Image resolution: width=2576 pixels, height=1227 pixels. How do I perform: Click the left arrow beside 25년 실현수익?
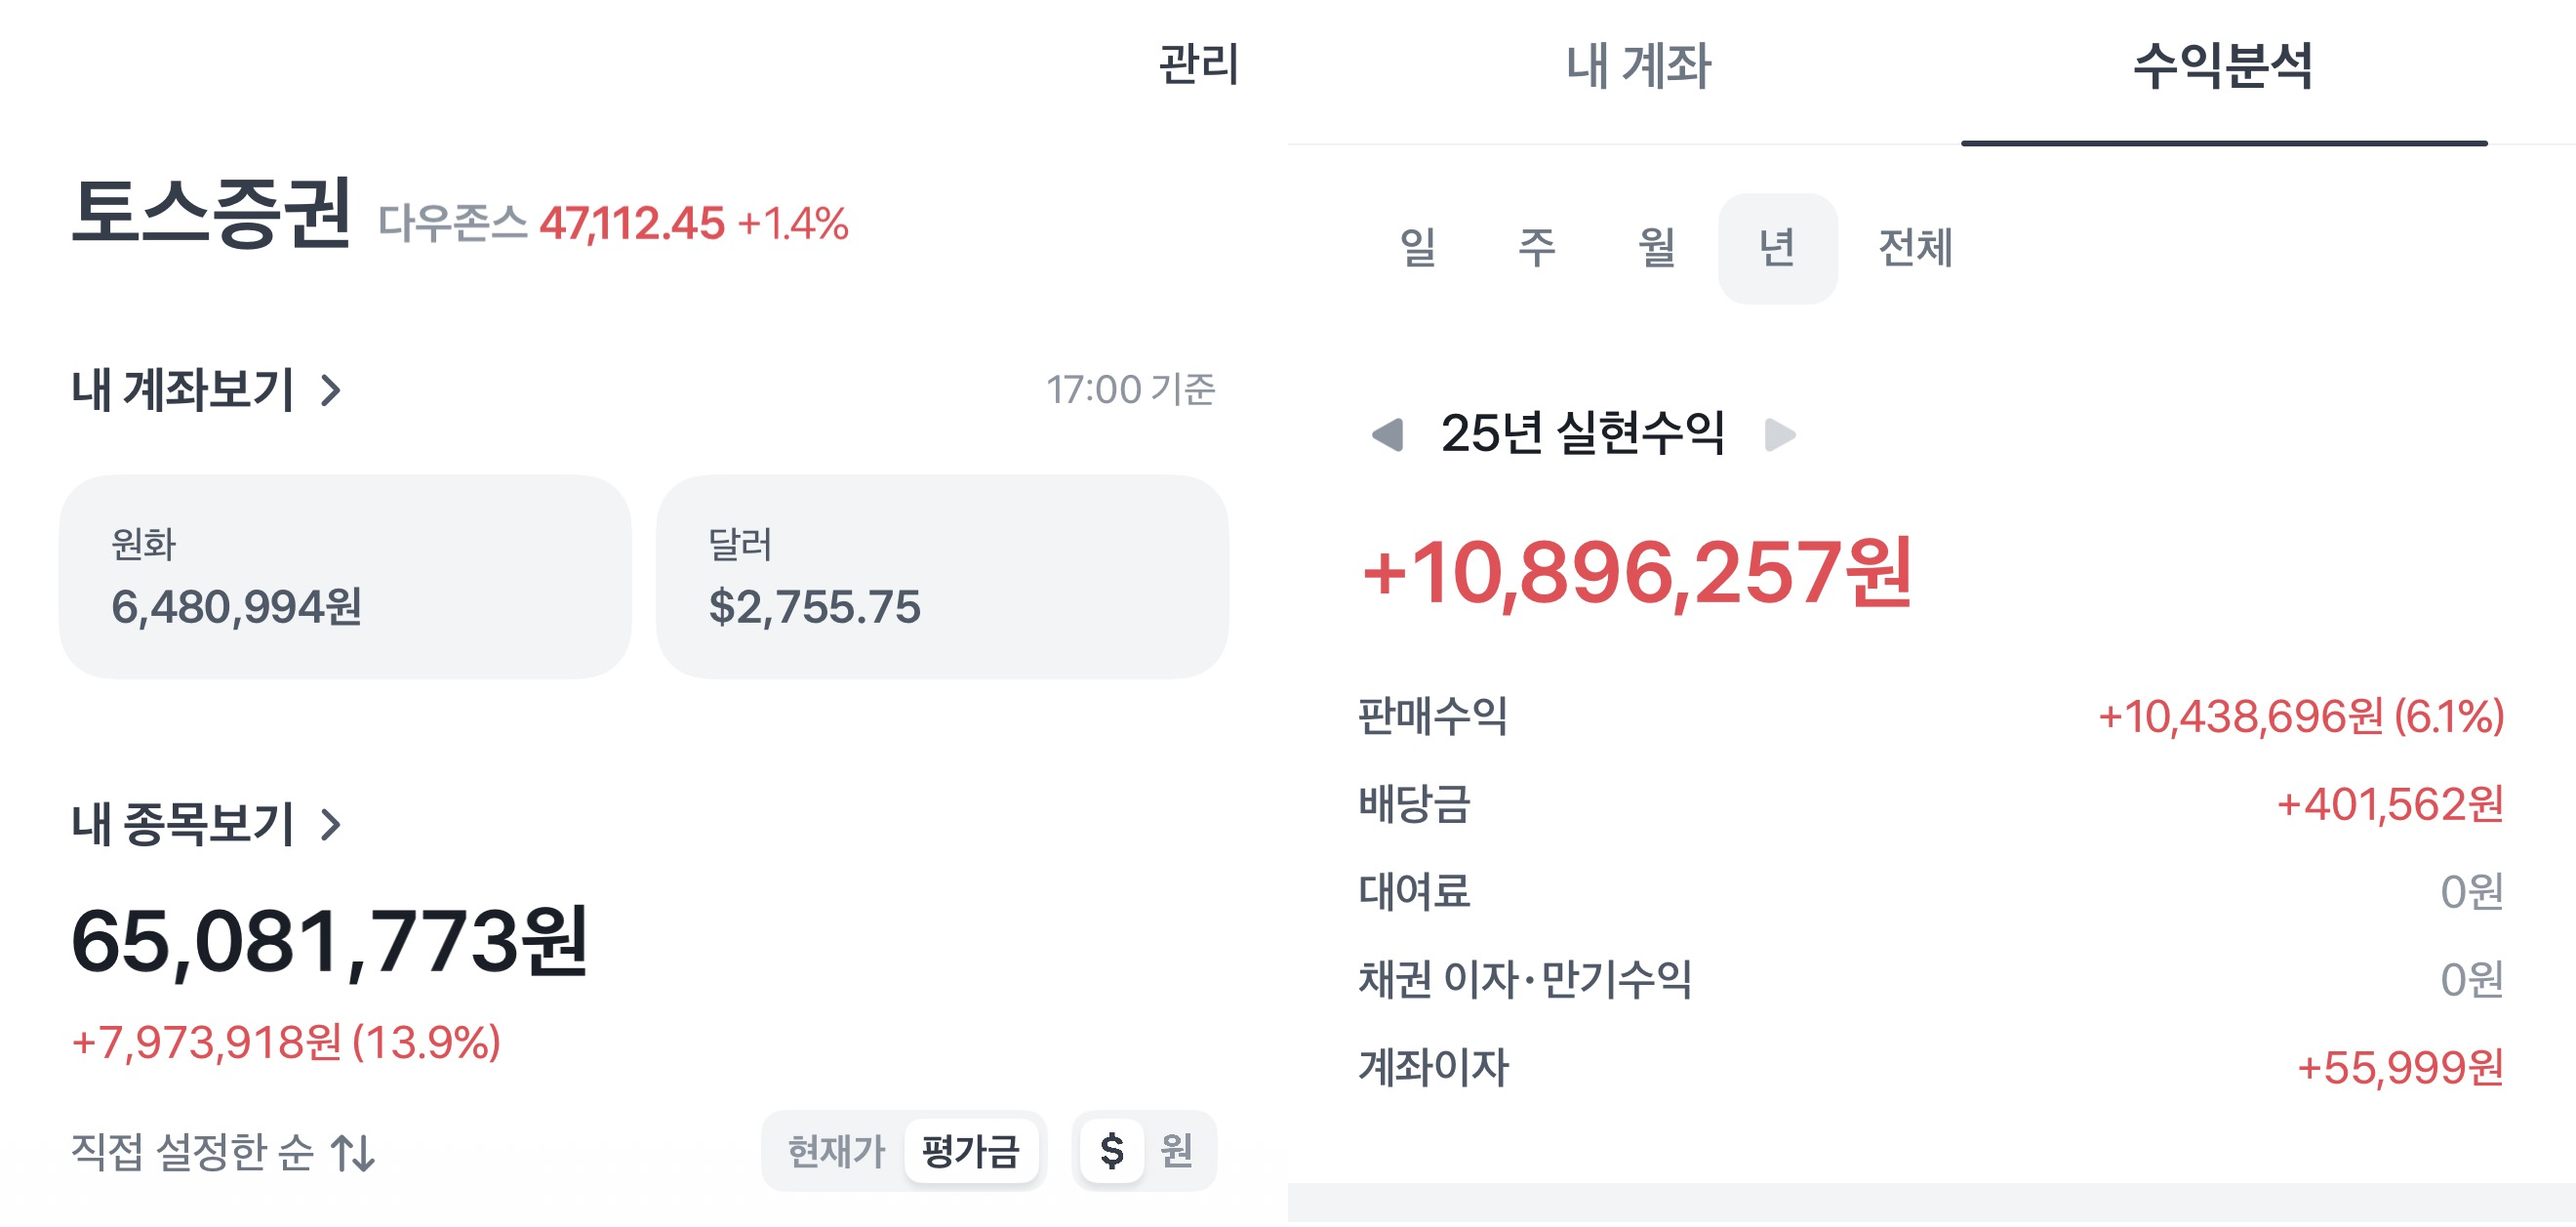pyautogui.click(x=1392, y=433)
